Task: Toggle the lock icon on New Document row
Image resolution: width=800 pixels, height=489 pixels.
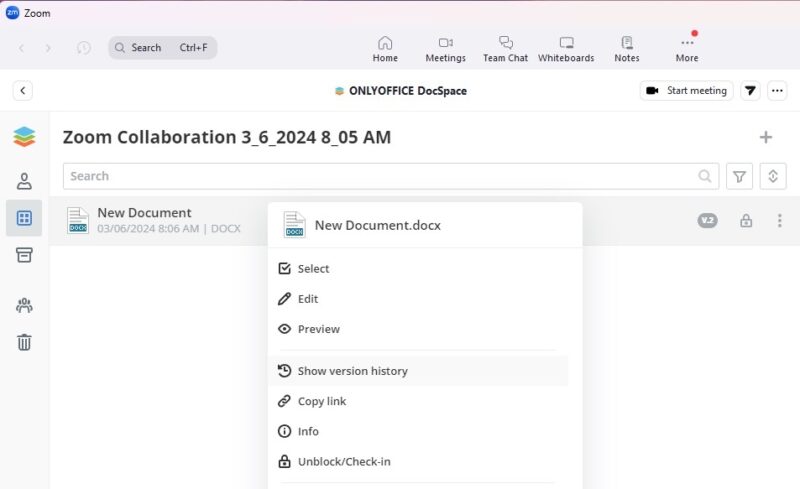Action: [x=746, y=221]
